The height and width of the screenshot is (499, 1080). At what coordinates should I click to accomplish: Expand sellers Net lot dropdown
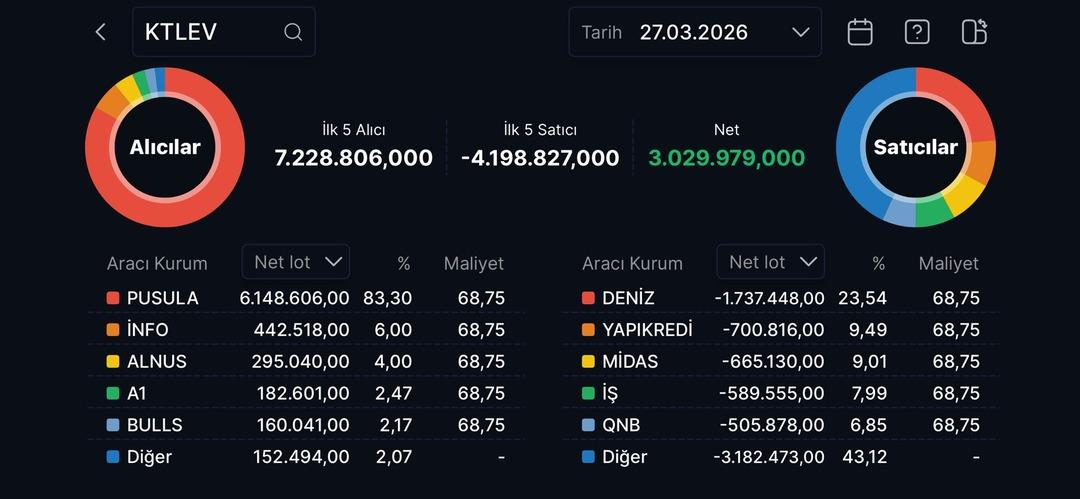click(x=770, y=262)
